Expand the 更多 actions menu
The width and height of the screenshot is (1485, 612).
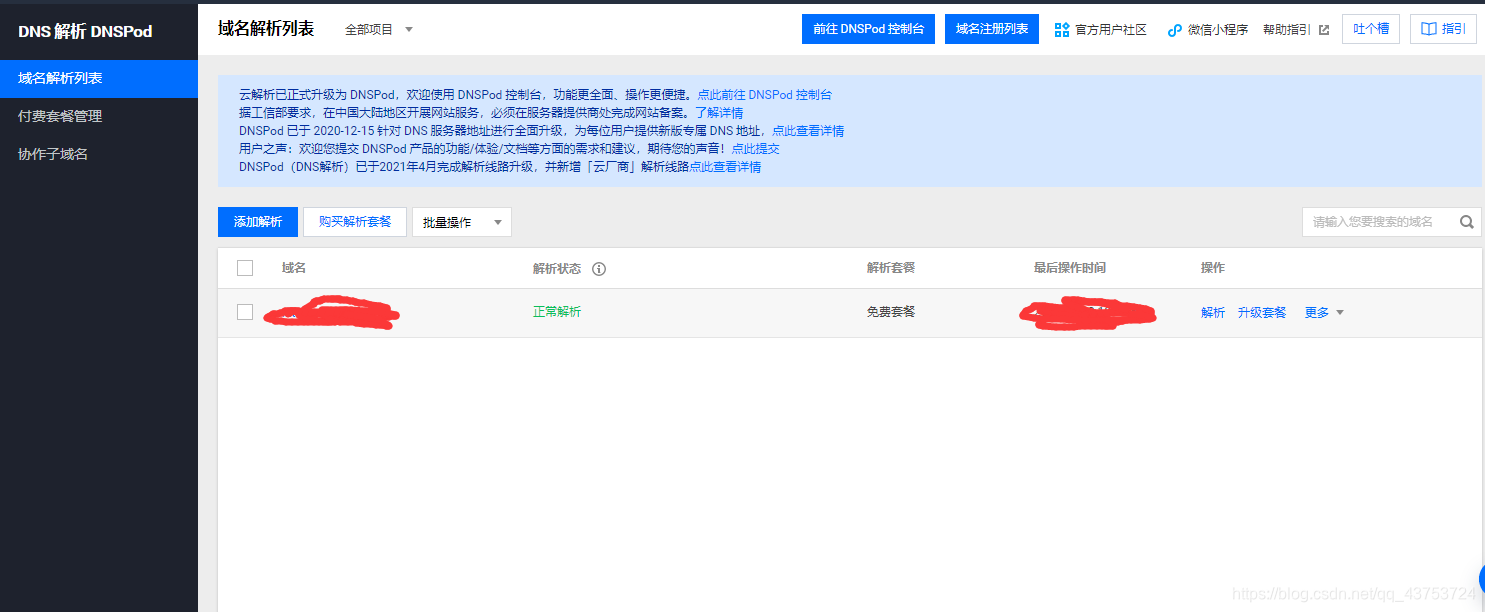[x=1324, y=313]
